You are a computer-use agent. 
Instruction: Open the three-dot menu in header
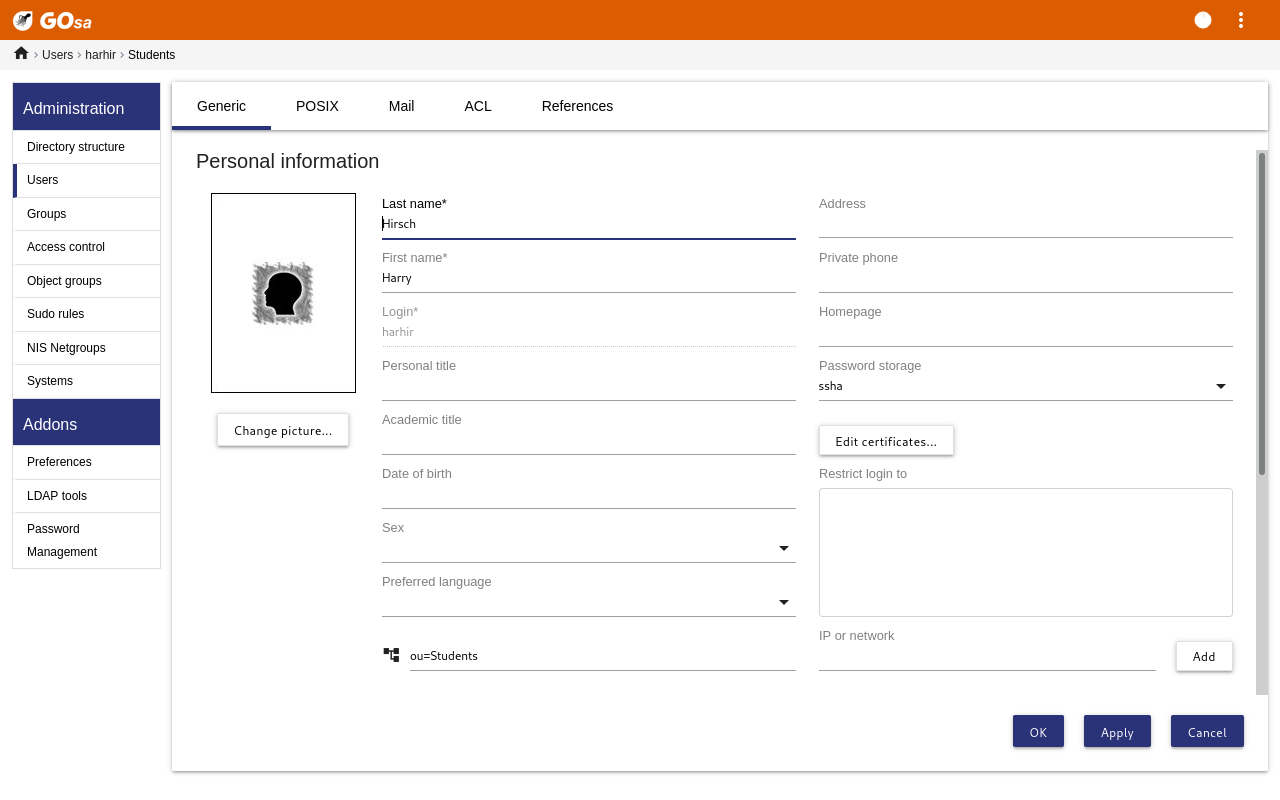tap(1241, 20)
